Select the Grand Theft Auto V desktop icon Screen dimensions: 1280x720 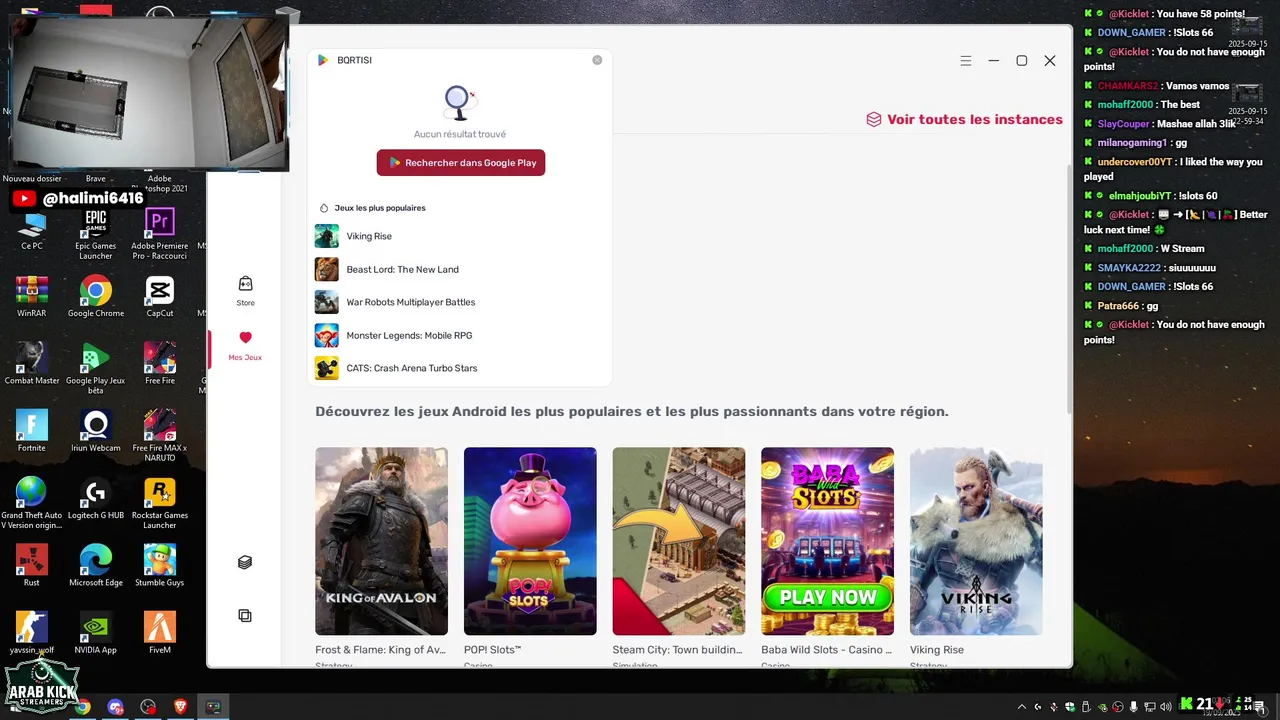32,502
